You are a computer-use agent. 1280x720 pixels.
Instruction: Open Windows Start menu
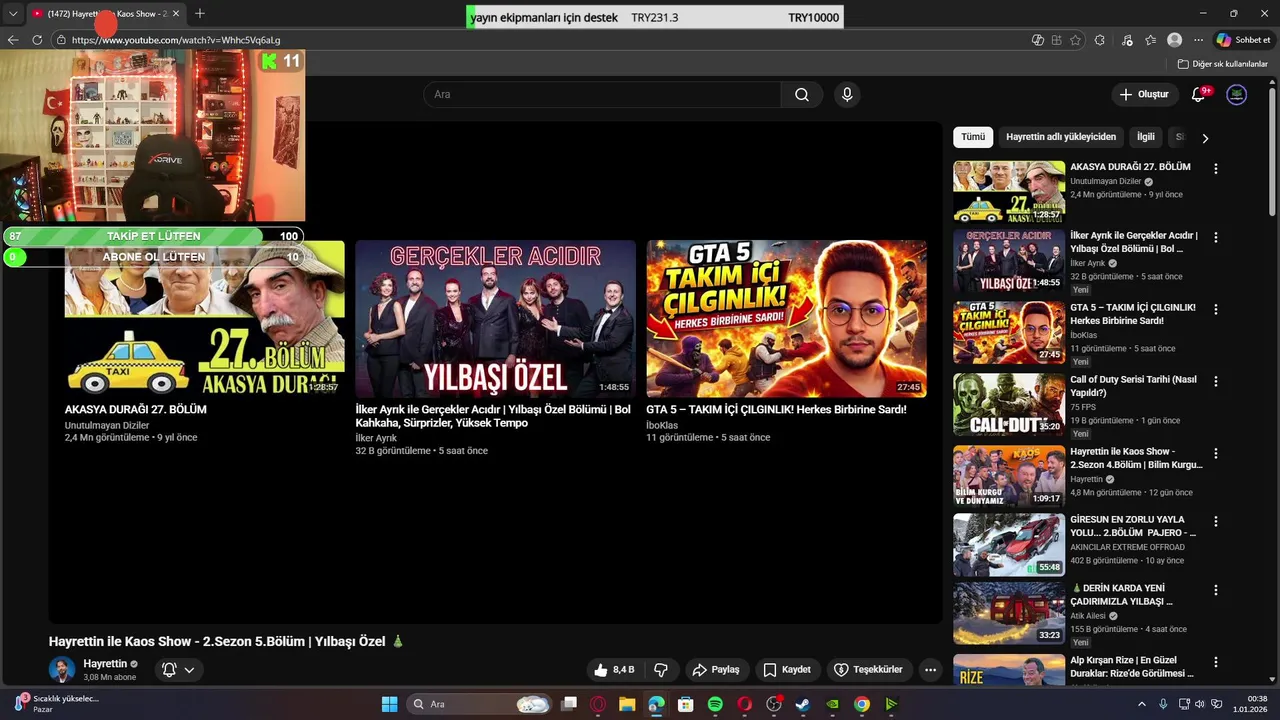click(390, 704)
